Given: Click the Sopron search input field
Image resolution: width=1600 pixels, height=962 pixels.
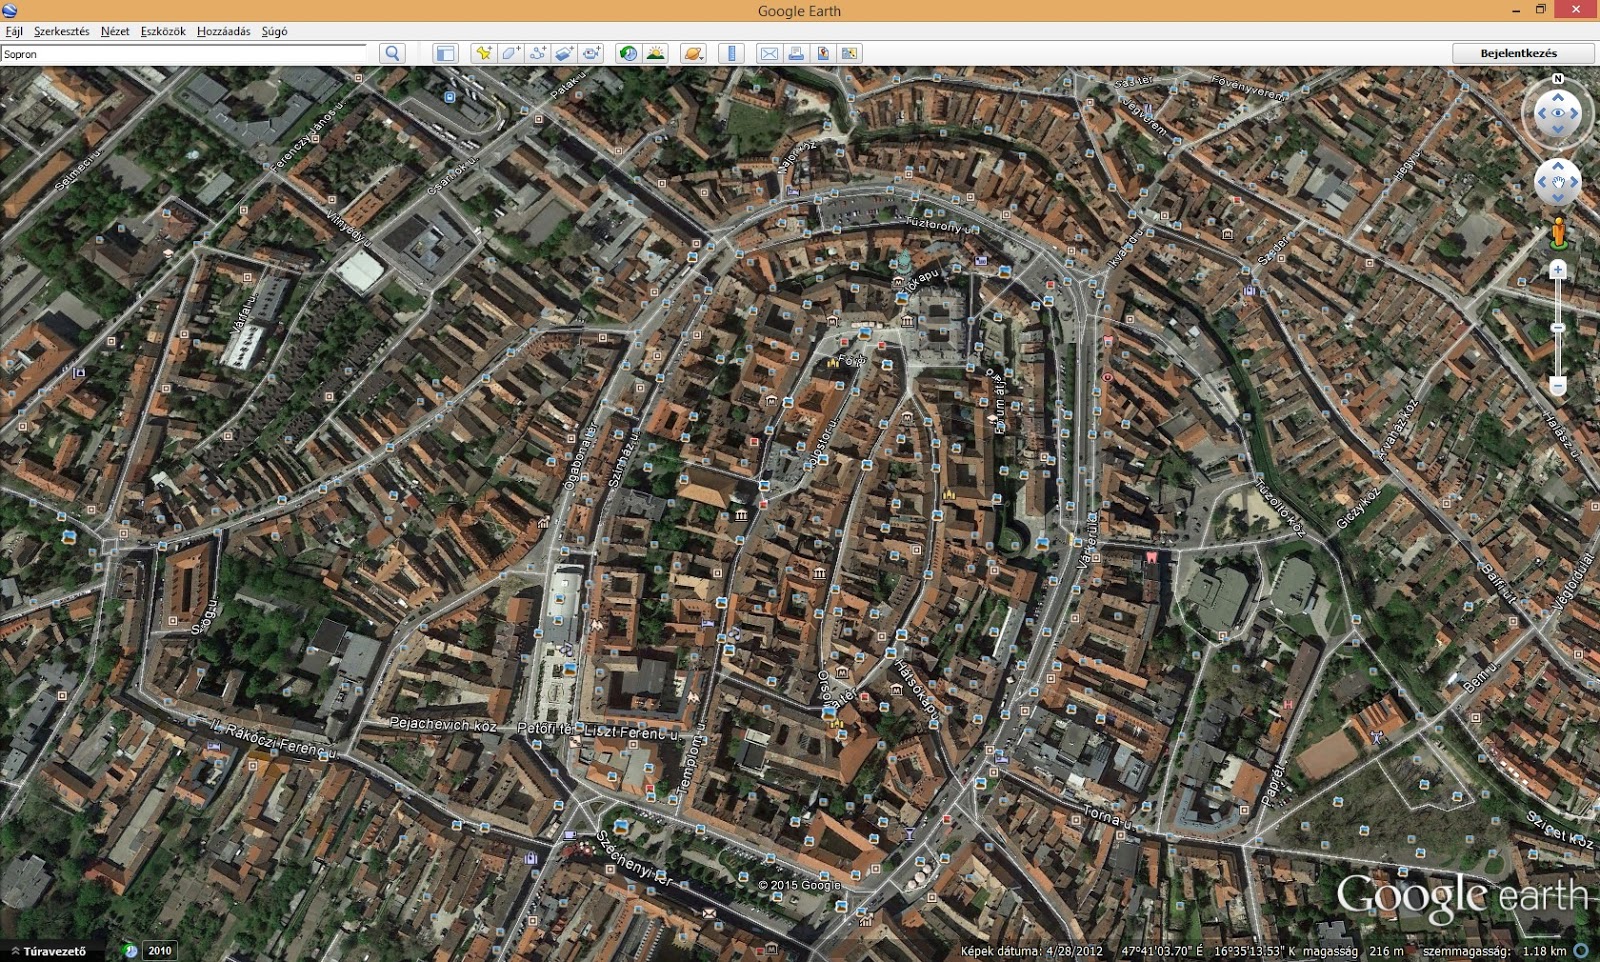Looking at the screenshot, I should click(x=185, y=54).
